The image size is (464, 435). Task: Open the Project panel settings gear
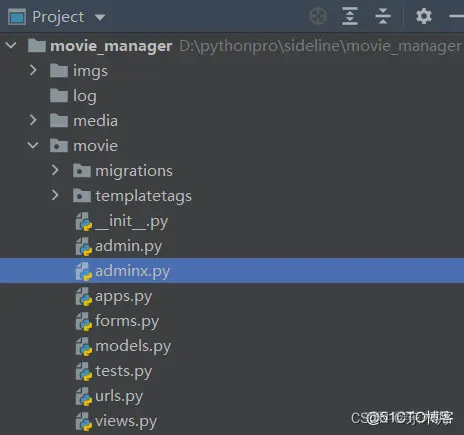coord(424,16)
